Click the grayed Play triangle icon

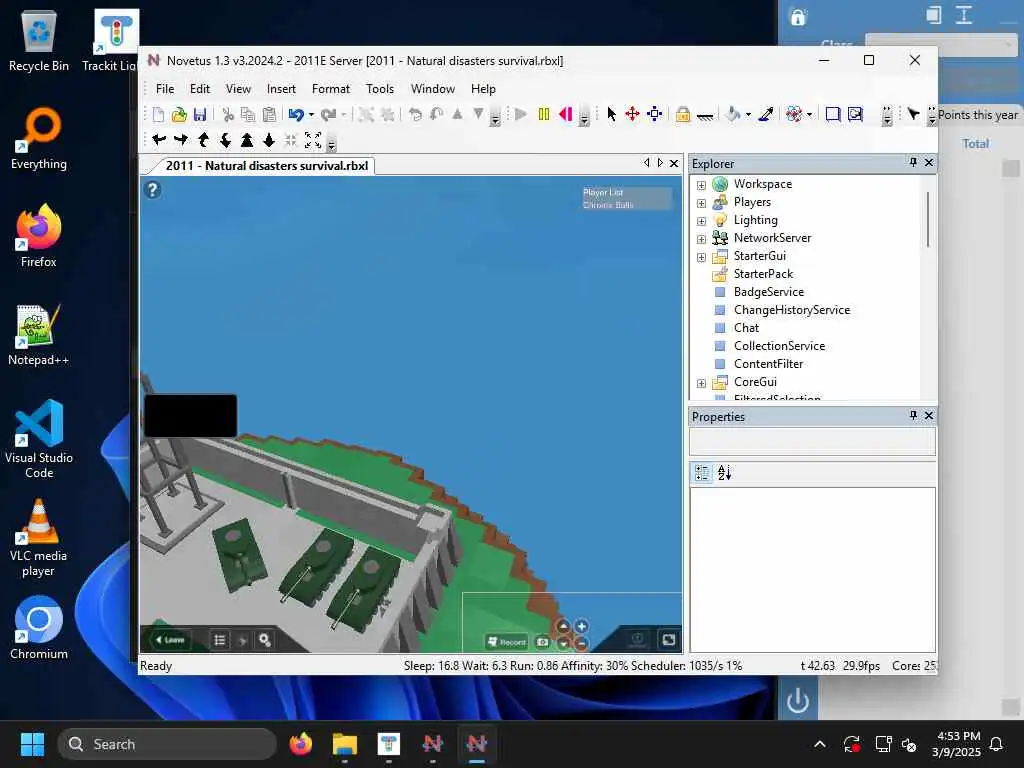(x=520, y=114)
